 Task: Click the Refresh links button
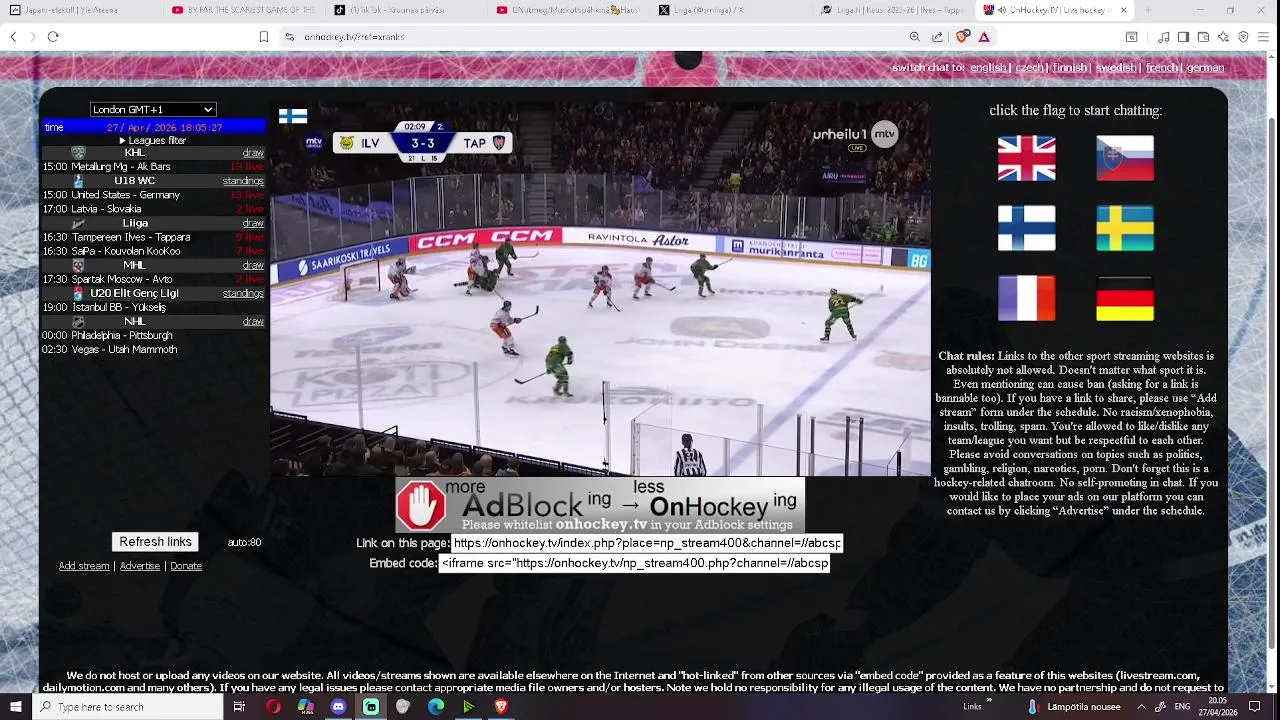(x=155, y=542)
